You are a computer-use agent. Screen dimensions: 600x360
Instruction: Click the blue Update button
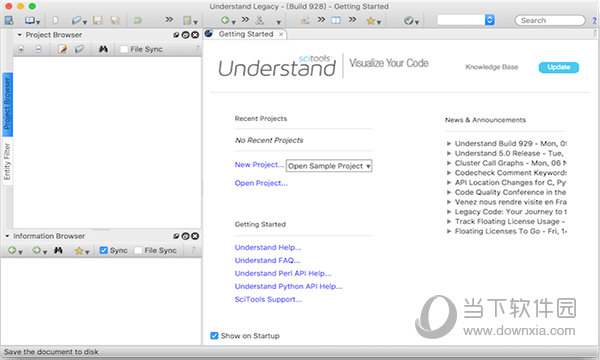(559, 67)
